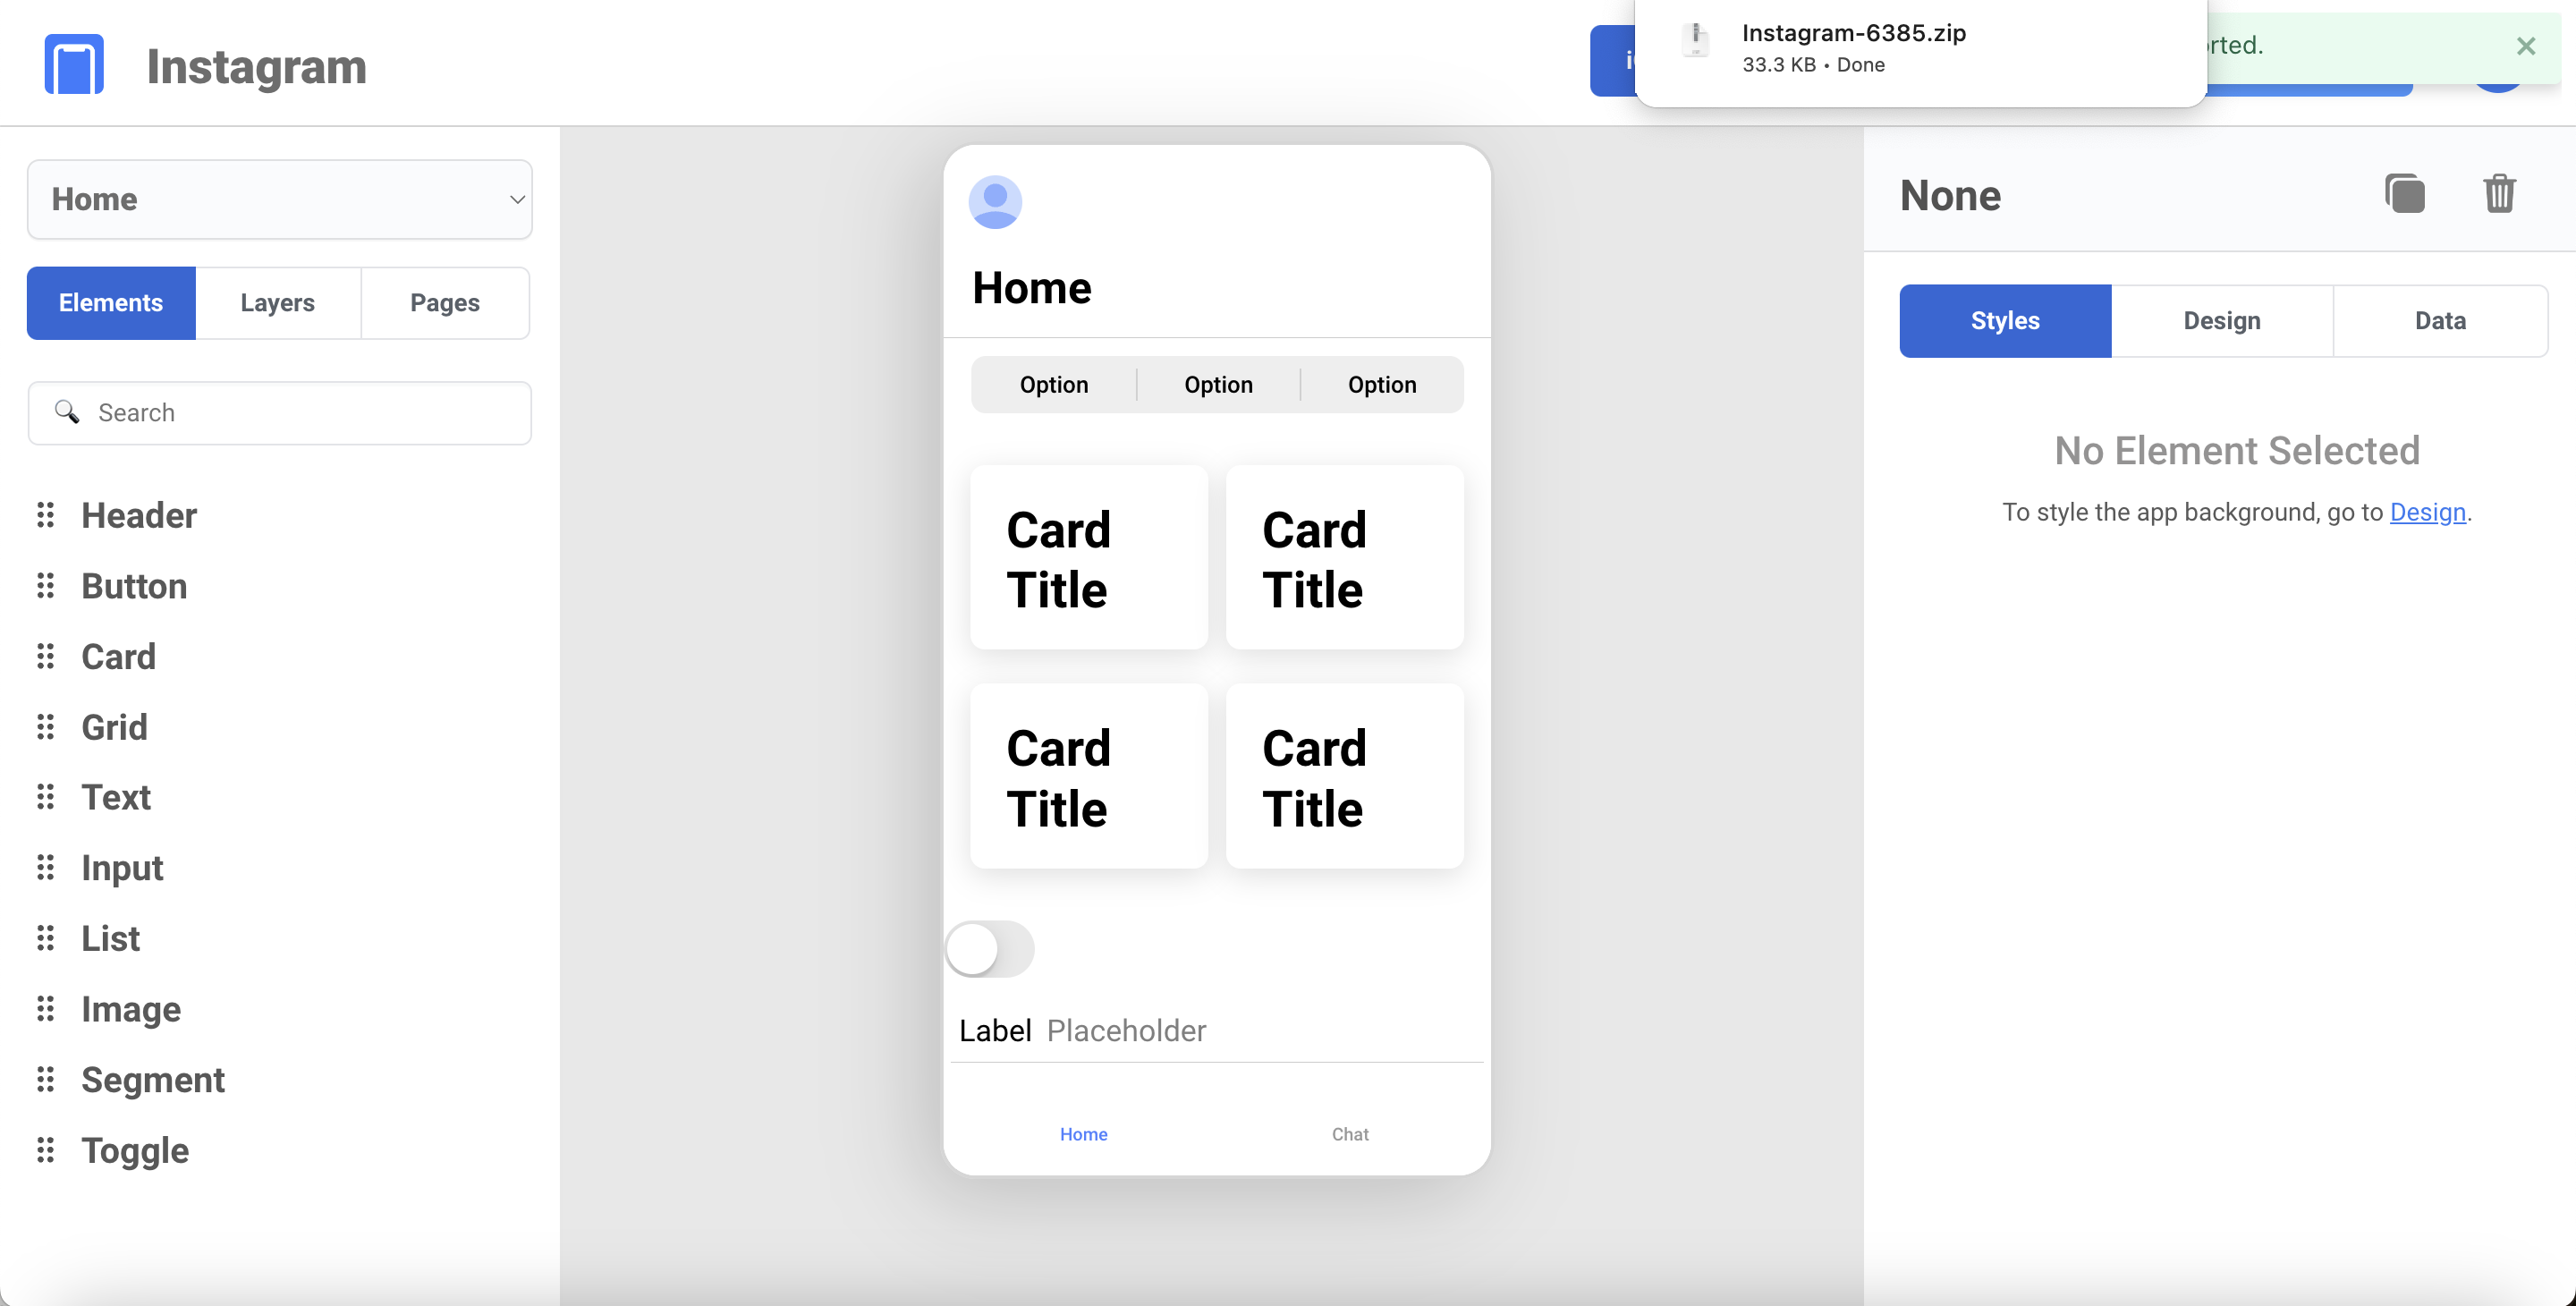Select the Header element in sidebar
2576x1306 pixels.
139,514
